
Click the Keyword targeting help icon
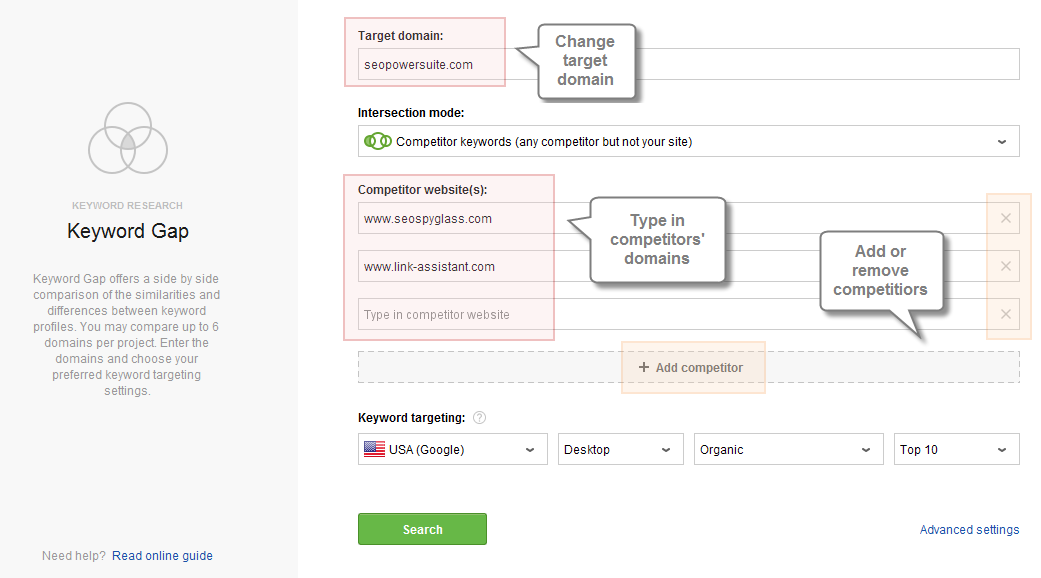pos(479,417)
